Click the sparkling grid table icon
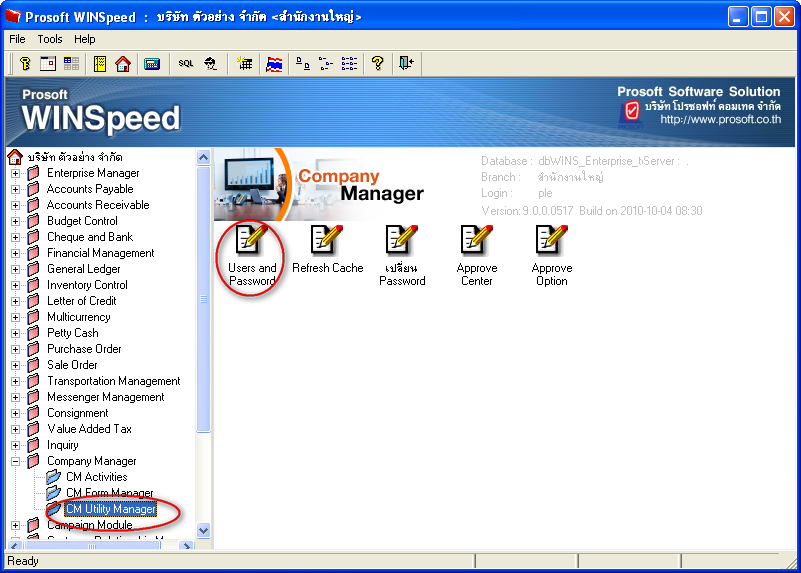The width and height of the screenshot is (801, 573). [x=245, y=64]
